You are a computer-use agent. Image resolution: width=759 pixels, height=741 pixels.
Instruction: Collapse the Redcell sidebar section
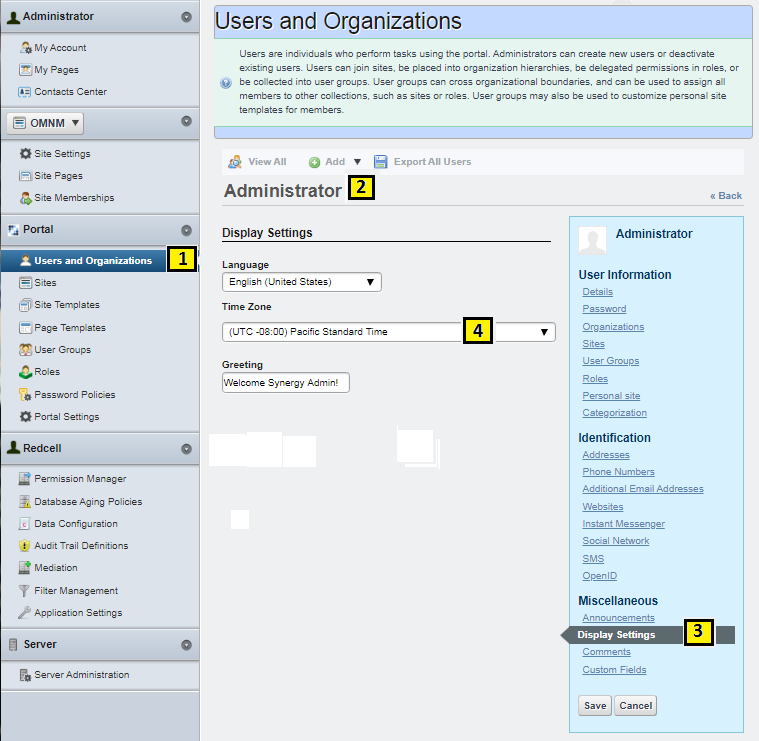pos(186,449)
